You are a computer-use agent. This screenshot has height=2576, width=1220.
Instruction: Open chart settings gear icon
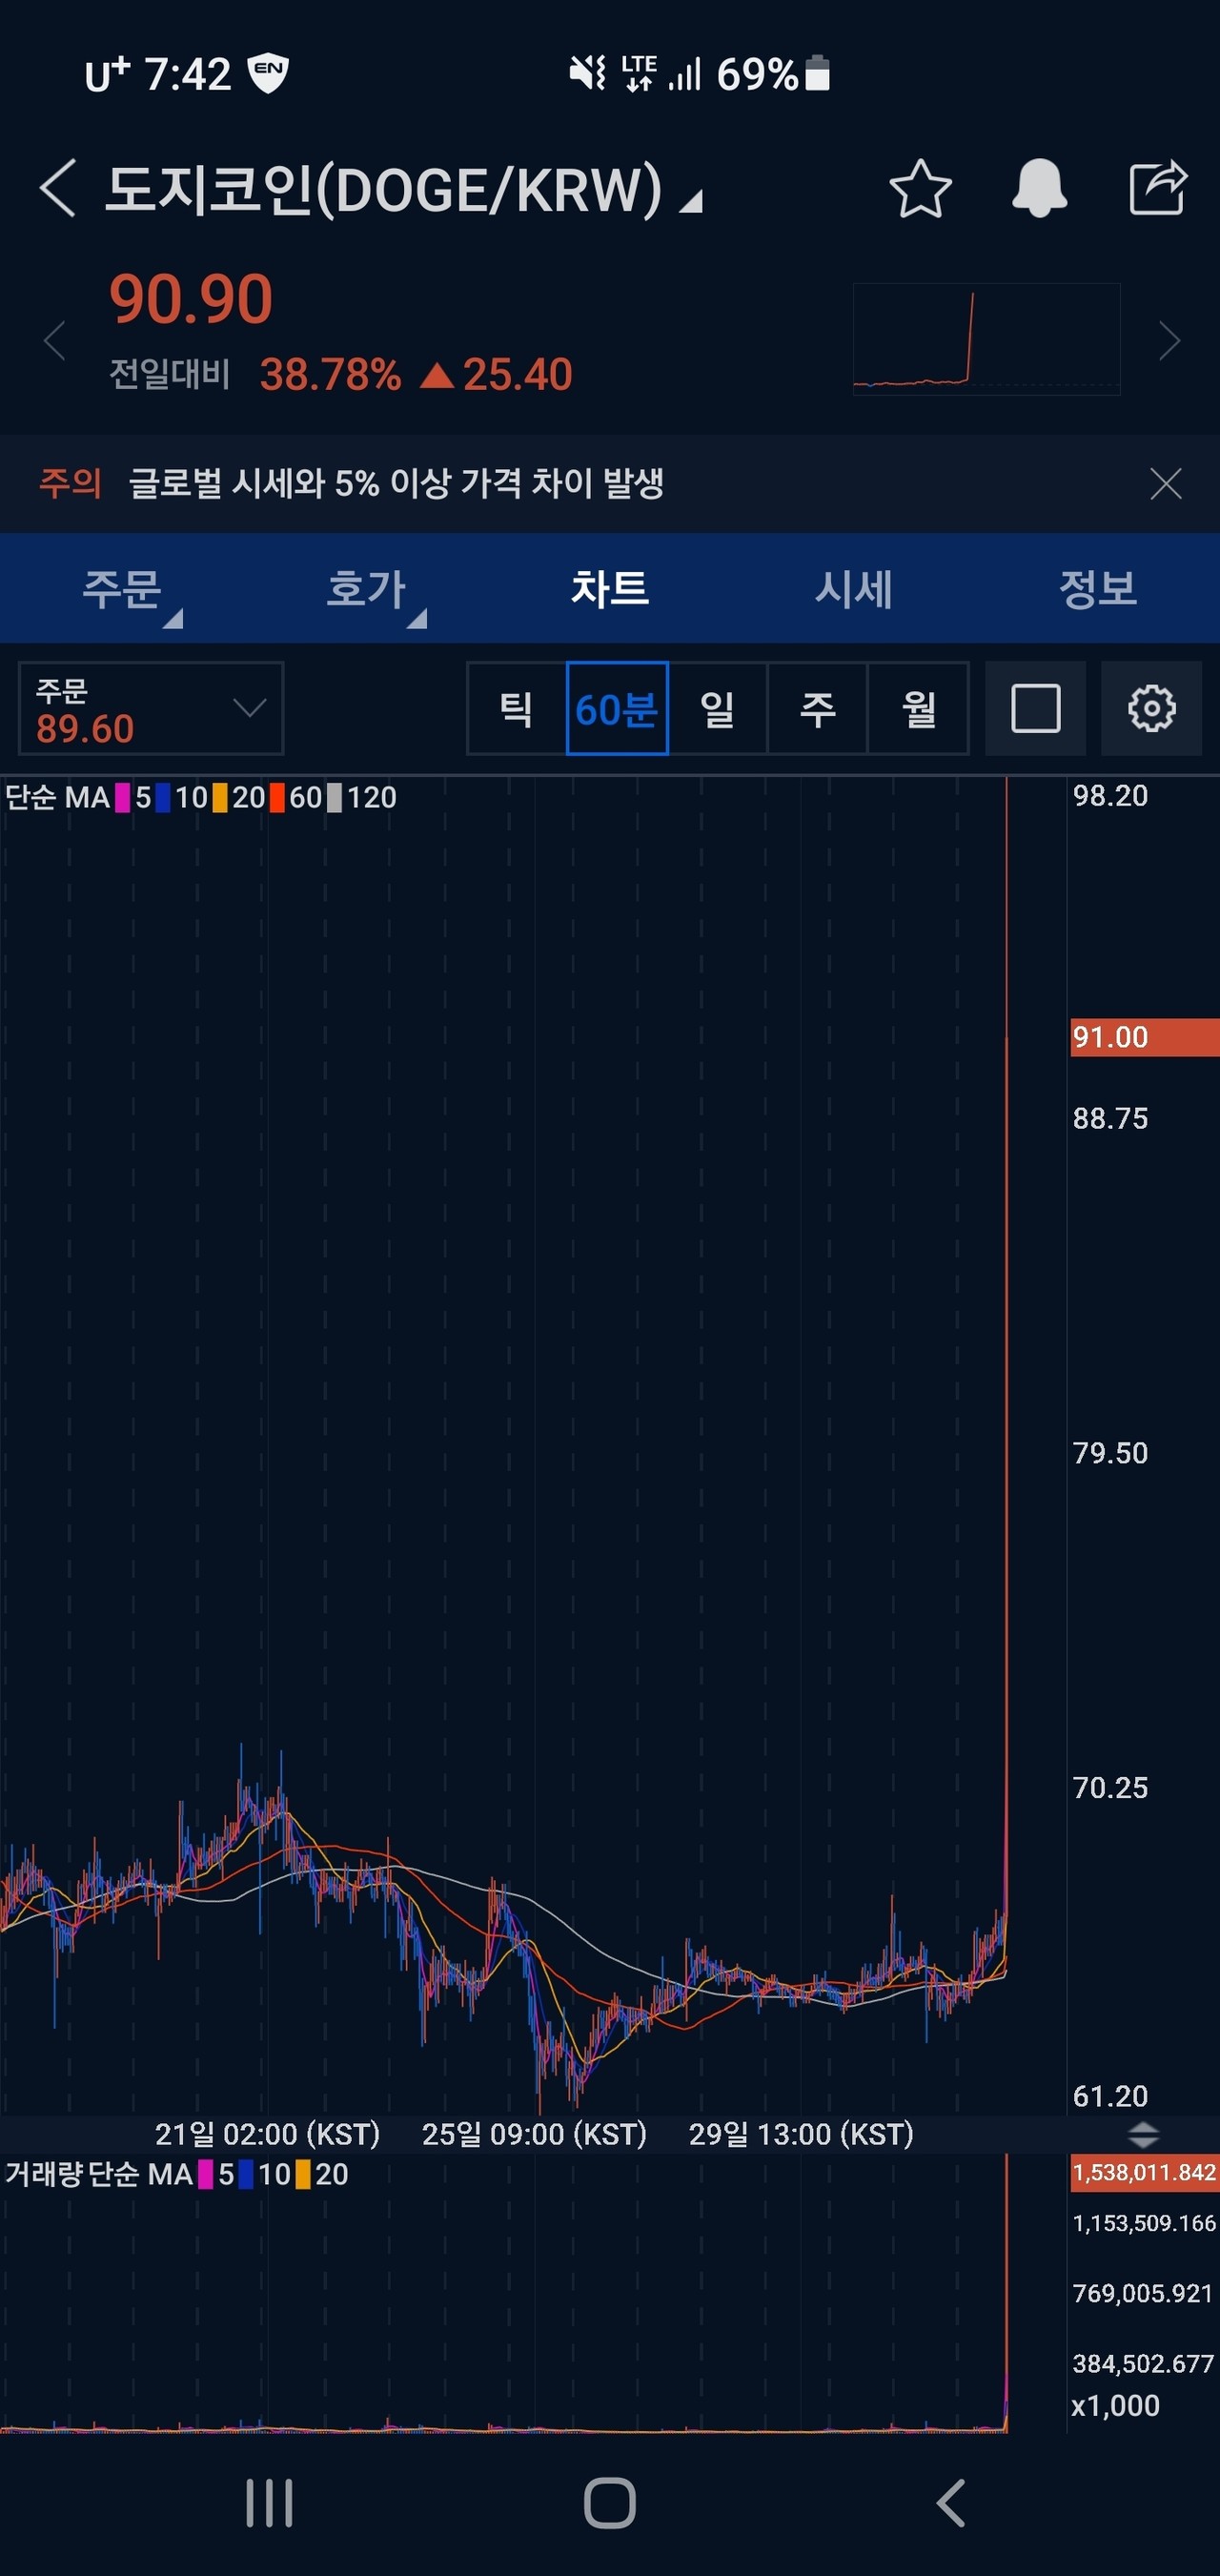pyautogui.click(x=1151, y=708)
